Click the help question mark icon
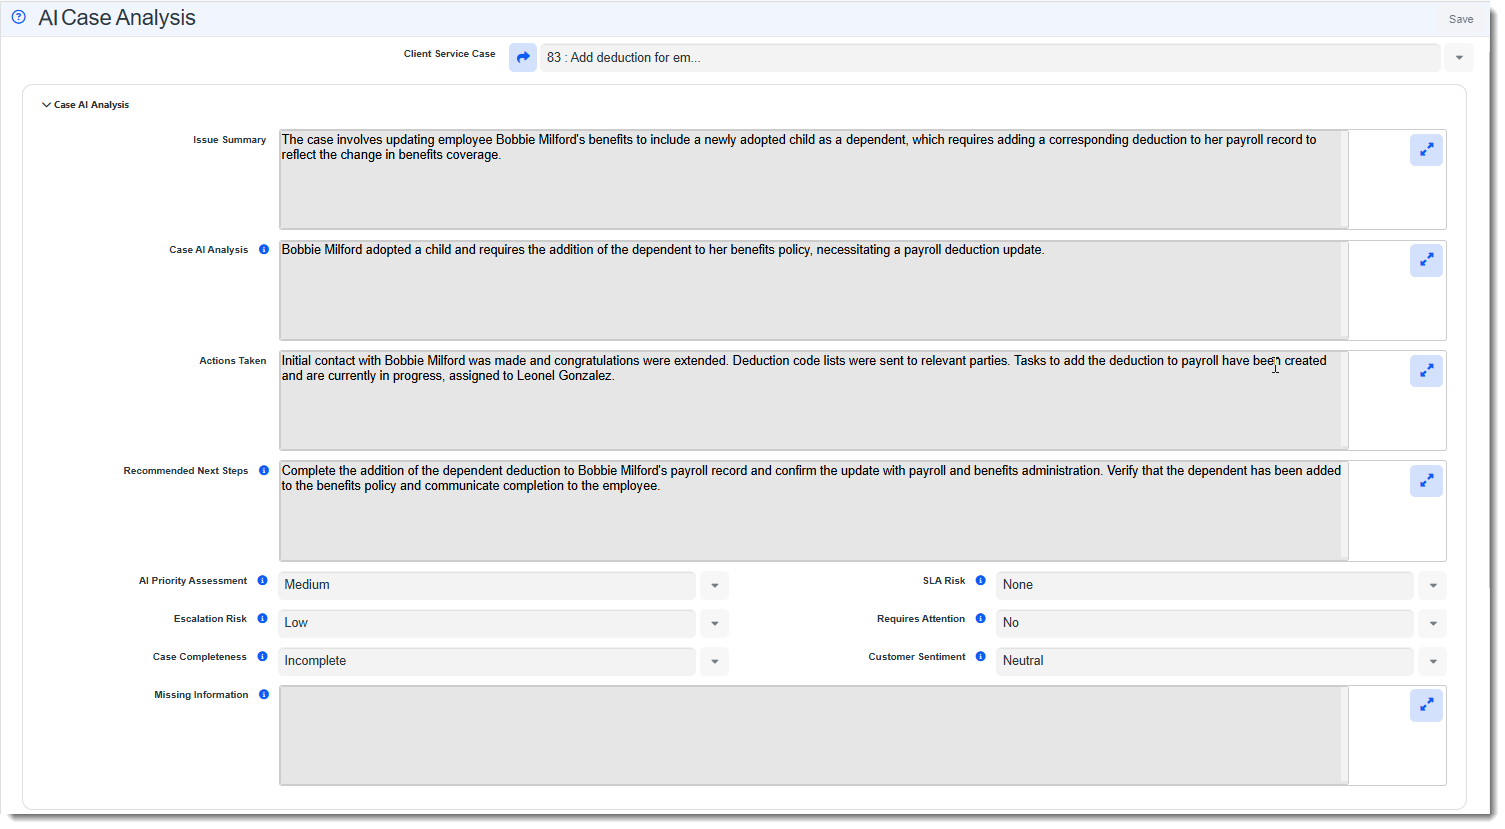 point(18,17)
